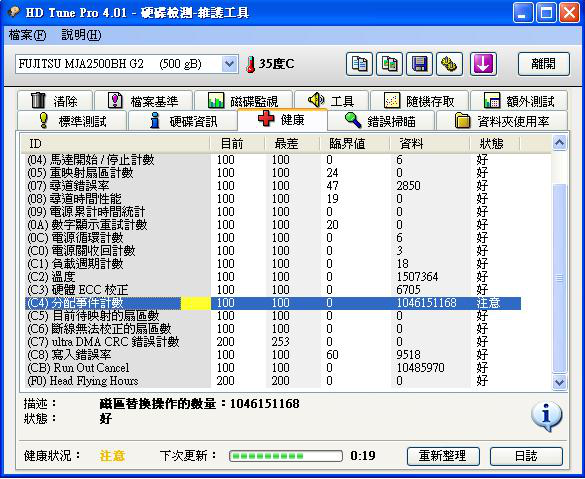This screenshot has width=585, height=479.
Task: Click the scrollbar down arrow in attribute list
Action: click(x=559, y=382)
